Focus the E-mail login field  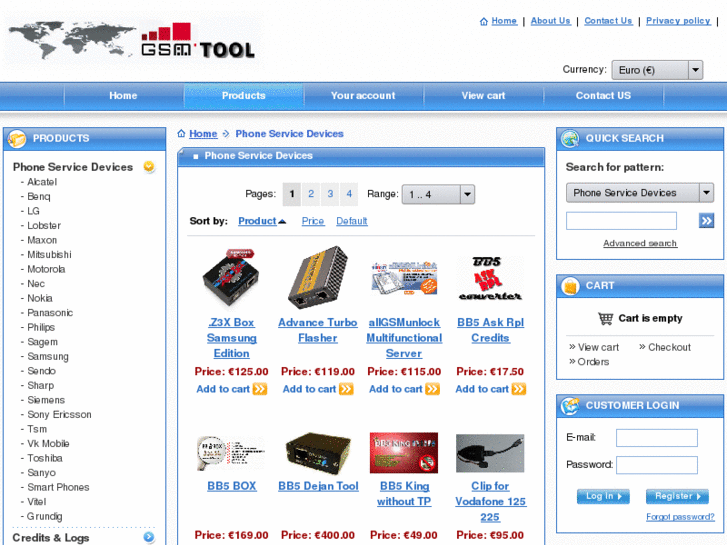[x=657, y=437]
